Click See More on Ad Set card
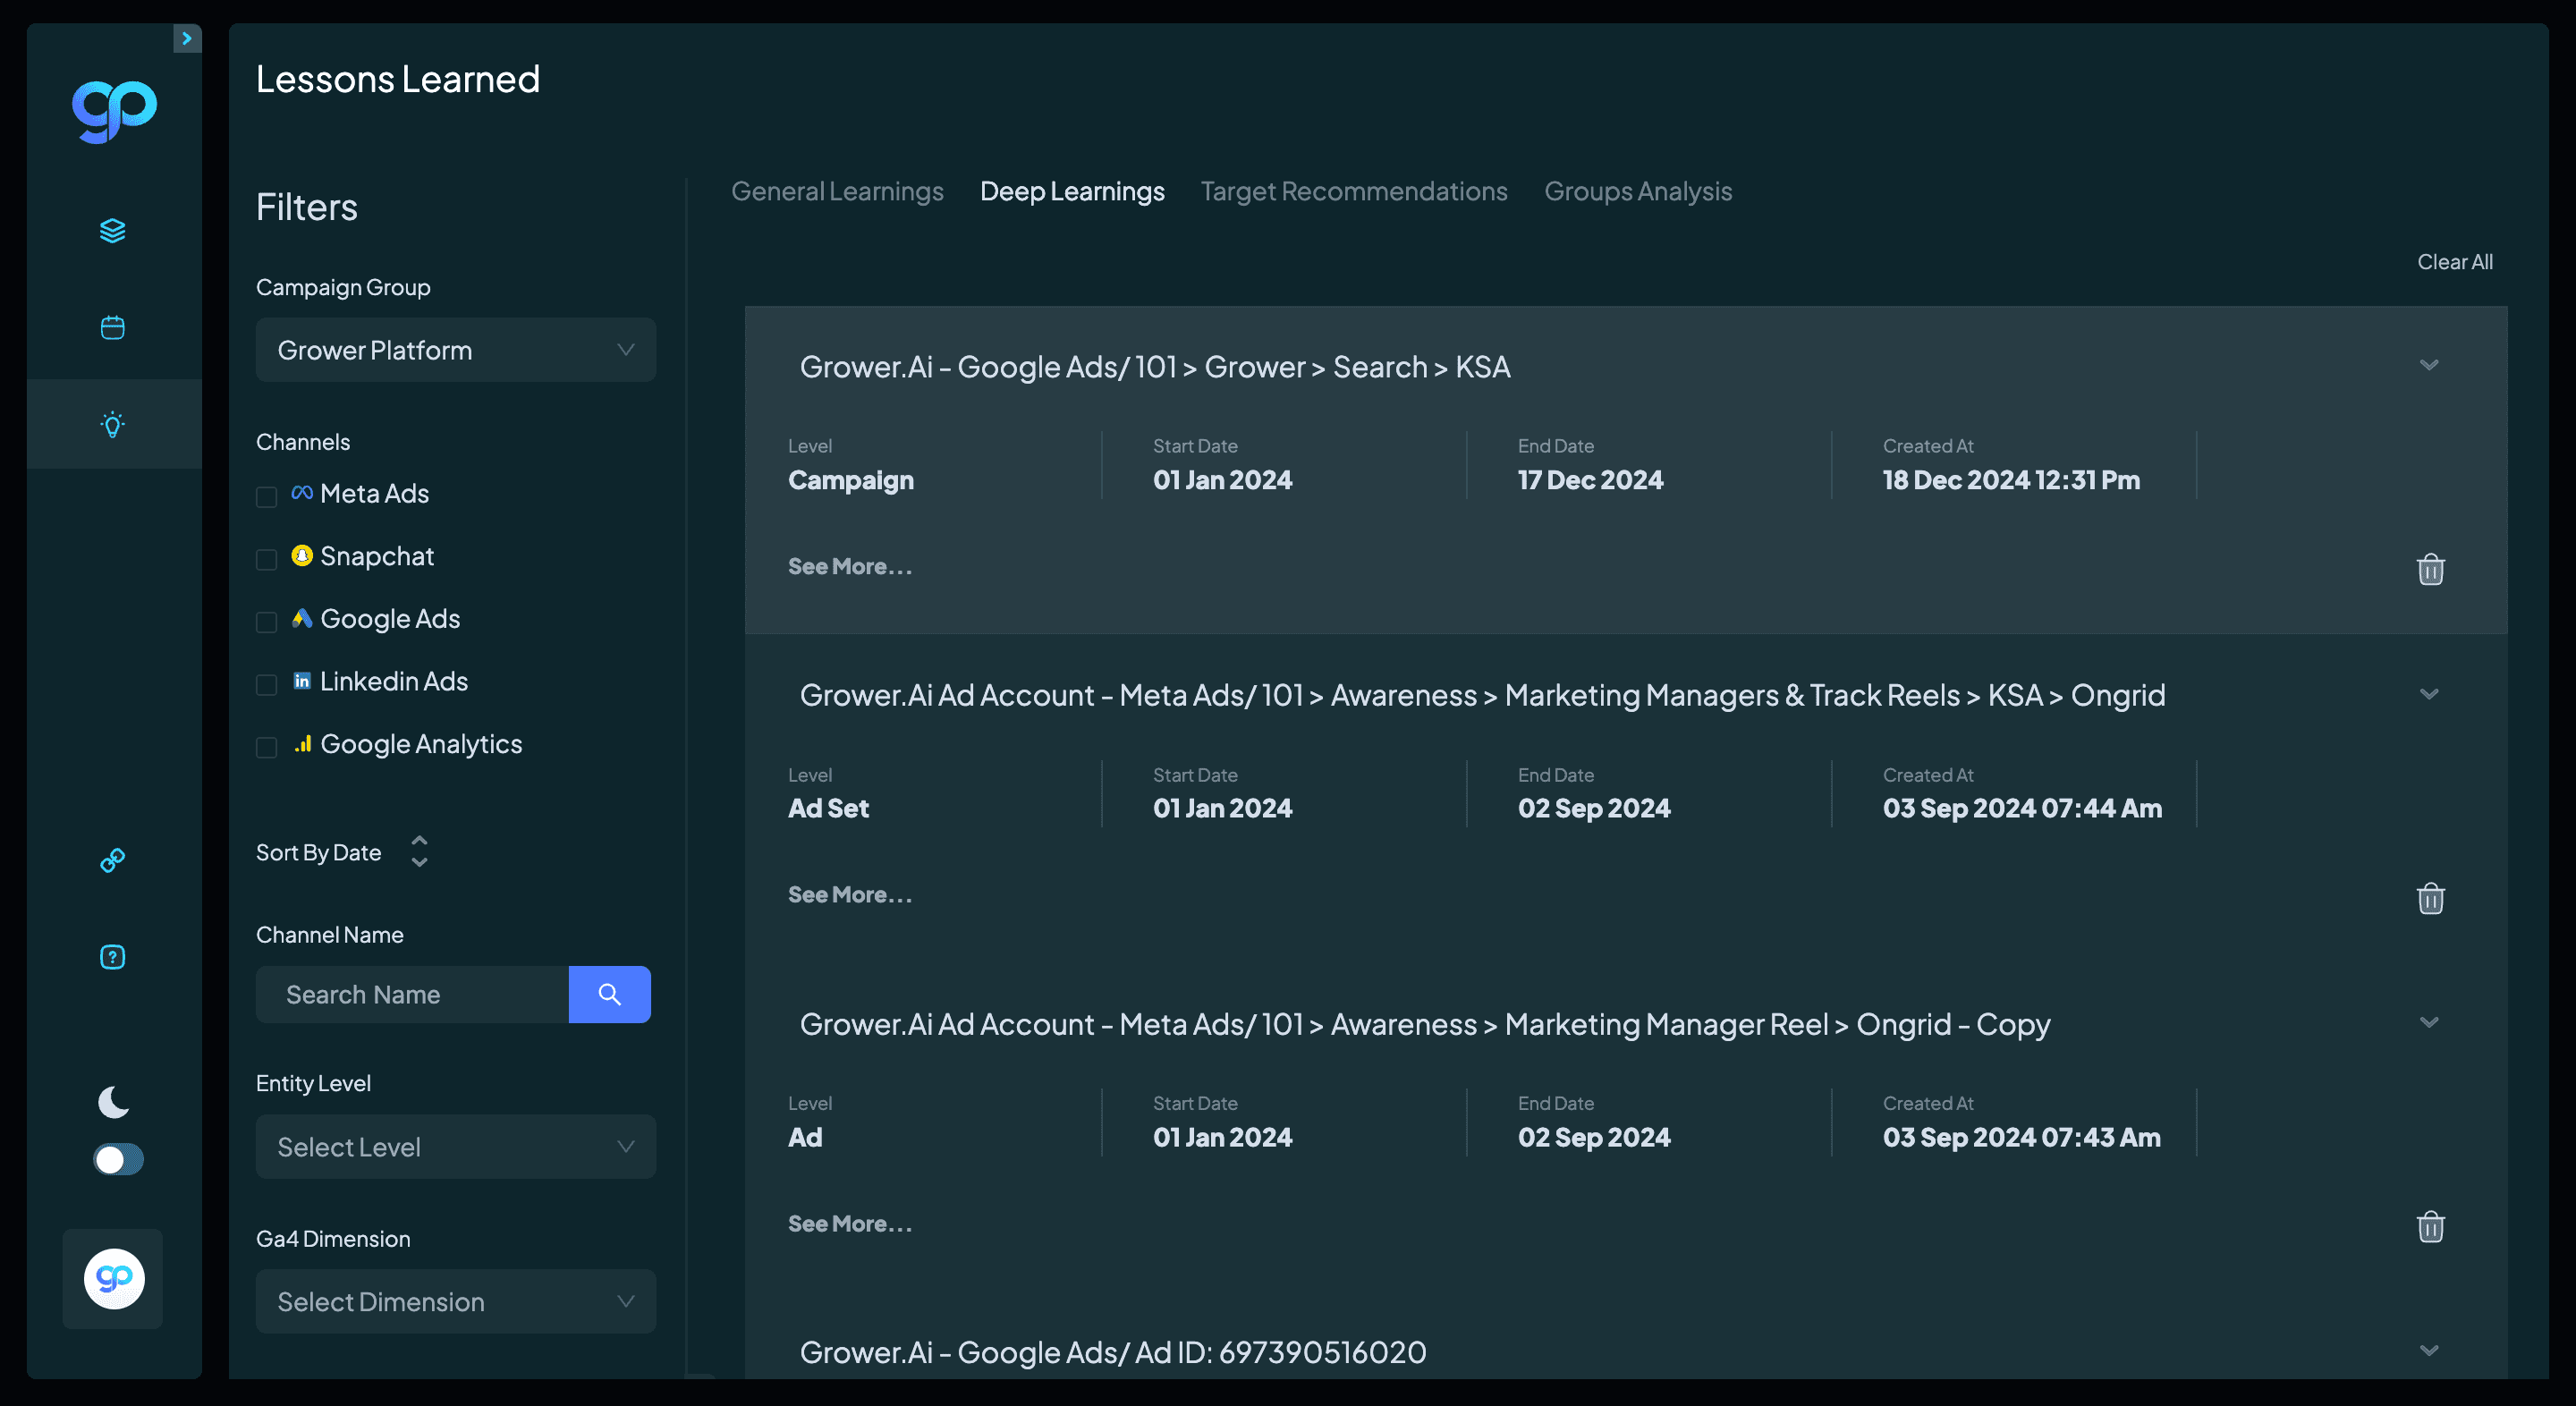This screenshot has width=2576, height=1406. pos(850,894)
